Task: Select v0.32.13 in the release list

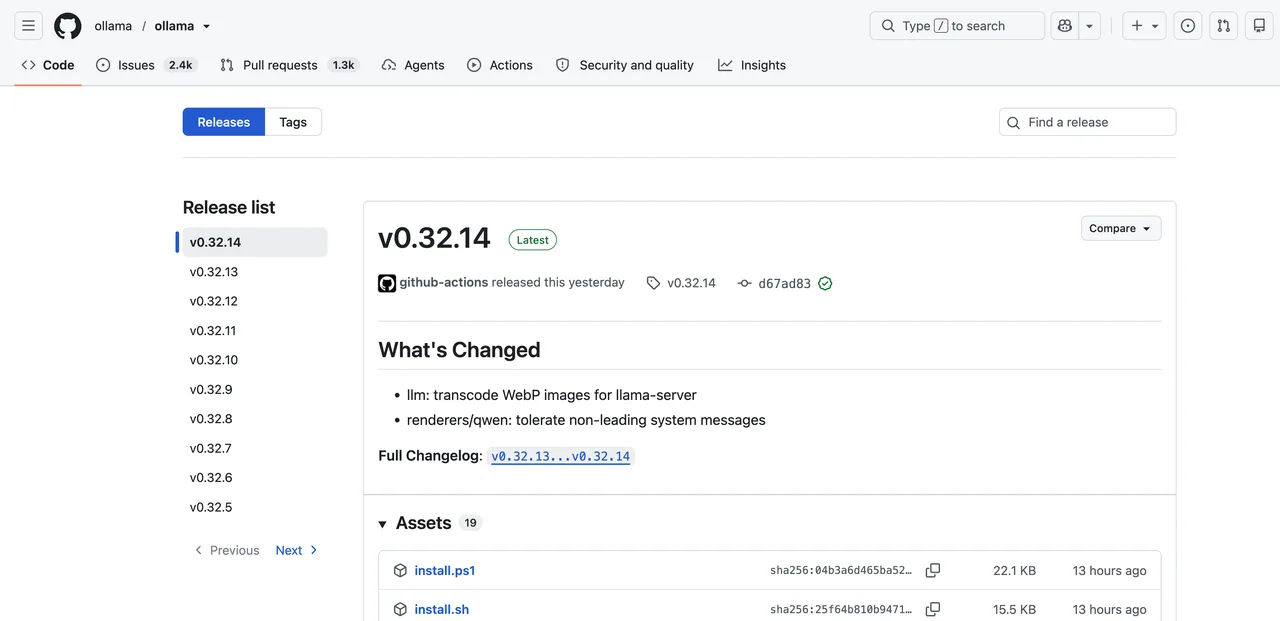Action: pos(254,272)
